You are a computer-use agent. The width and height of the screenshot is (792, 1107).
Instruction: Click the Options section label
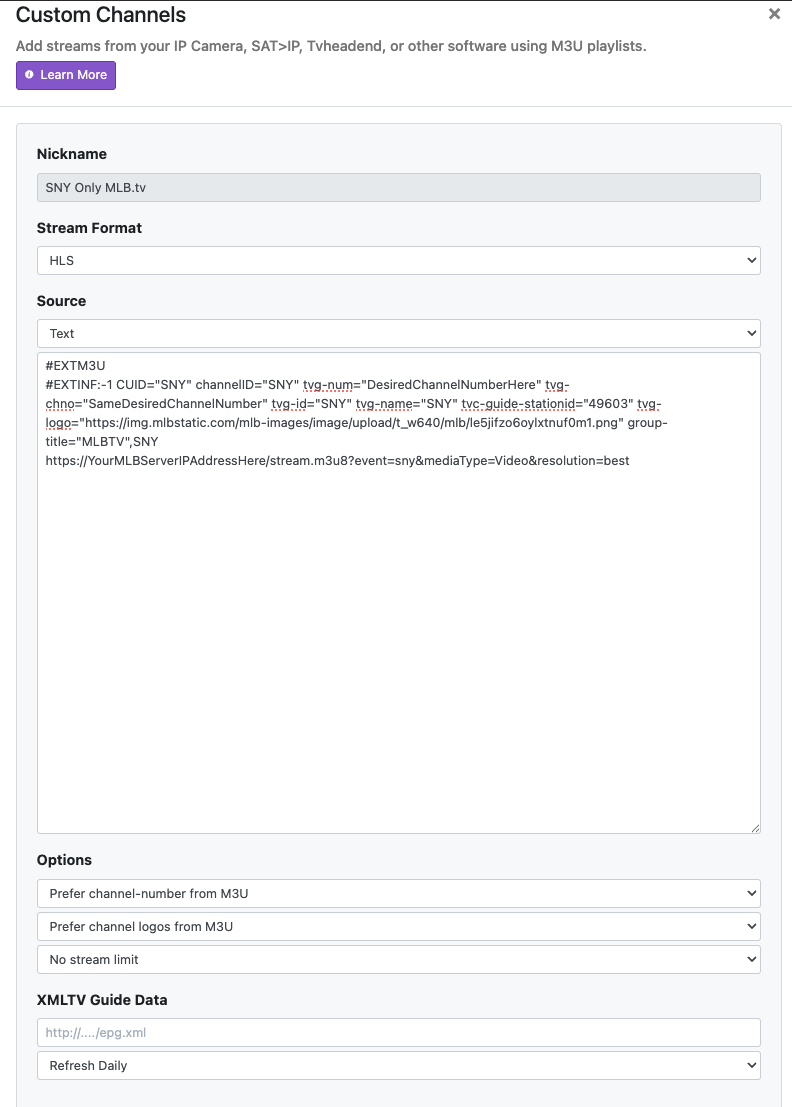pos(64,860)
